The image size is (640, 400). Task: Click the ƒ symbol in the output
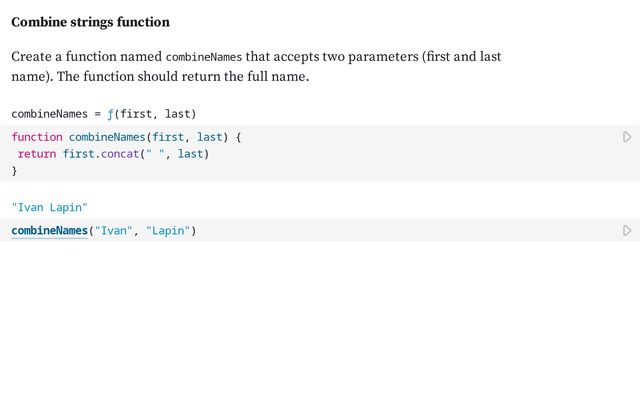tap(111, 114)
